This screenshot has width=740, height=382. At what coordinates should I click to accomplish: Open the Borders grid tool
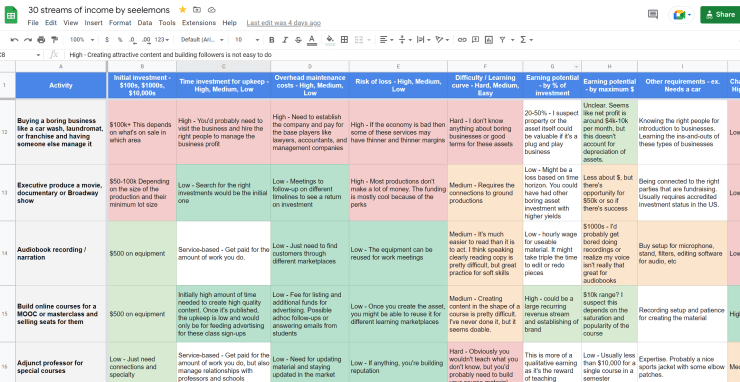coord(345,40)
